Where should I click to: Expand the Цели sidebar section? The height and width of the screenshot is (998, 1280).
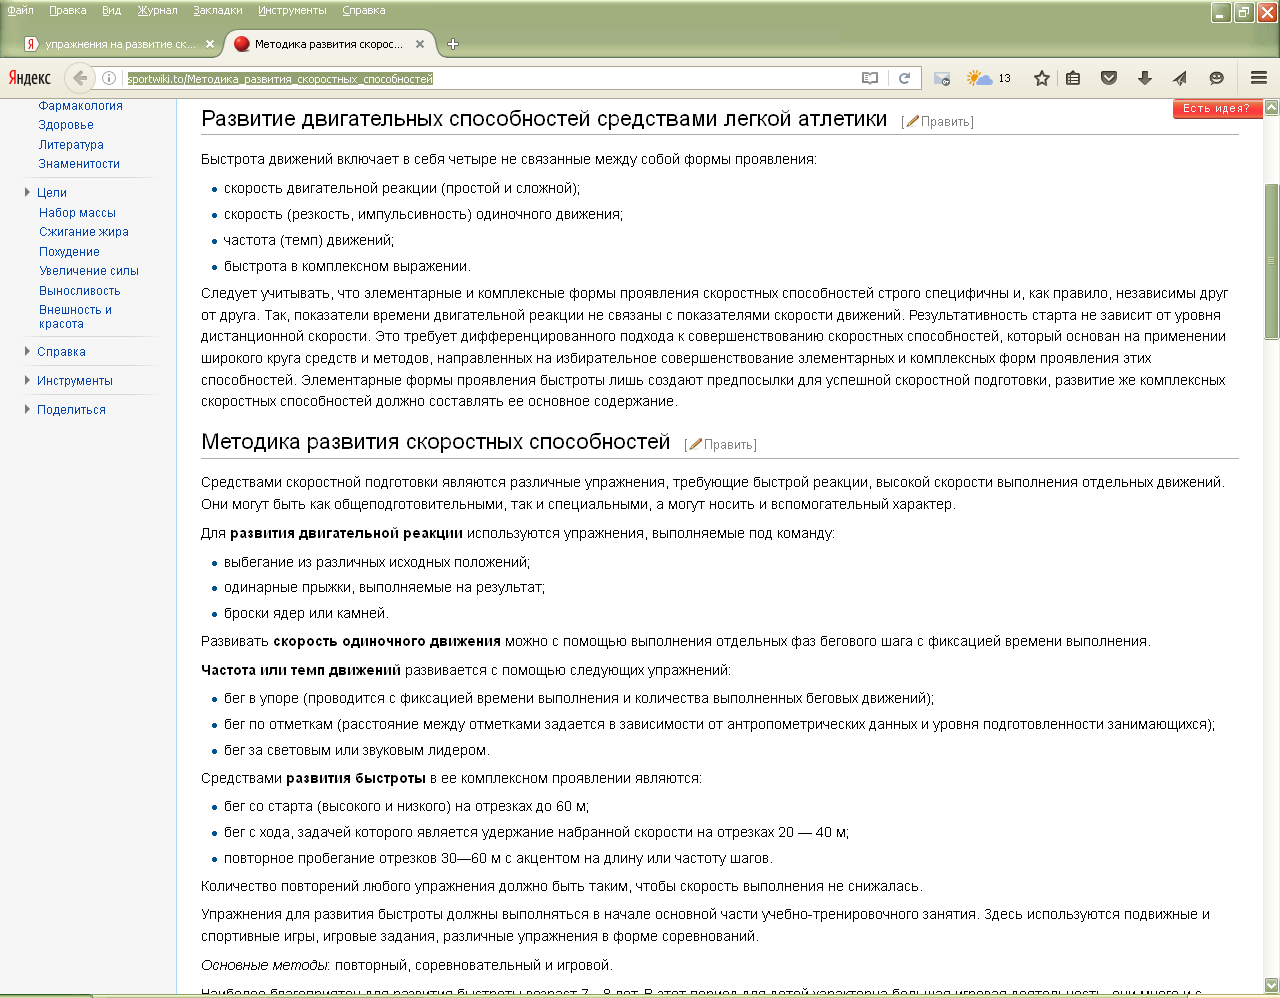tap(52, 193)
